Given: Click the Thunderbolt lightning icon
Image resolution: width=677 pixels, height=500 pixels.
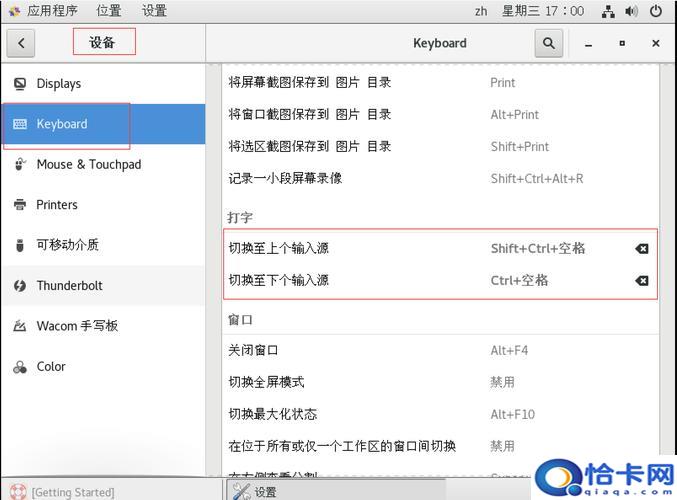Looking at the screenshot, I should tap(20, 286).
